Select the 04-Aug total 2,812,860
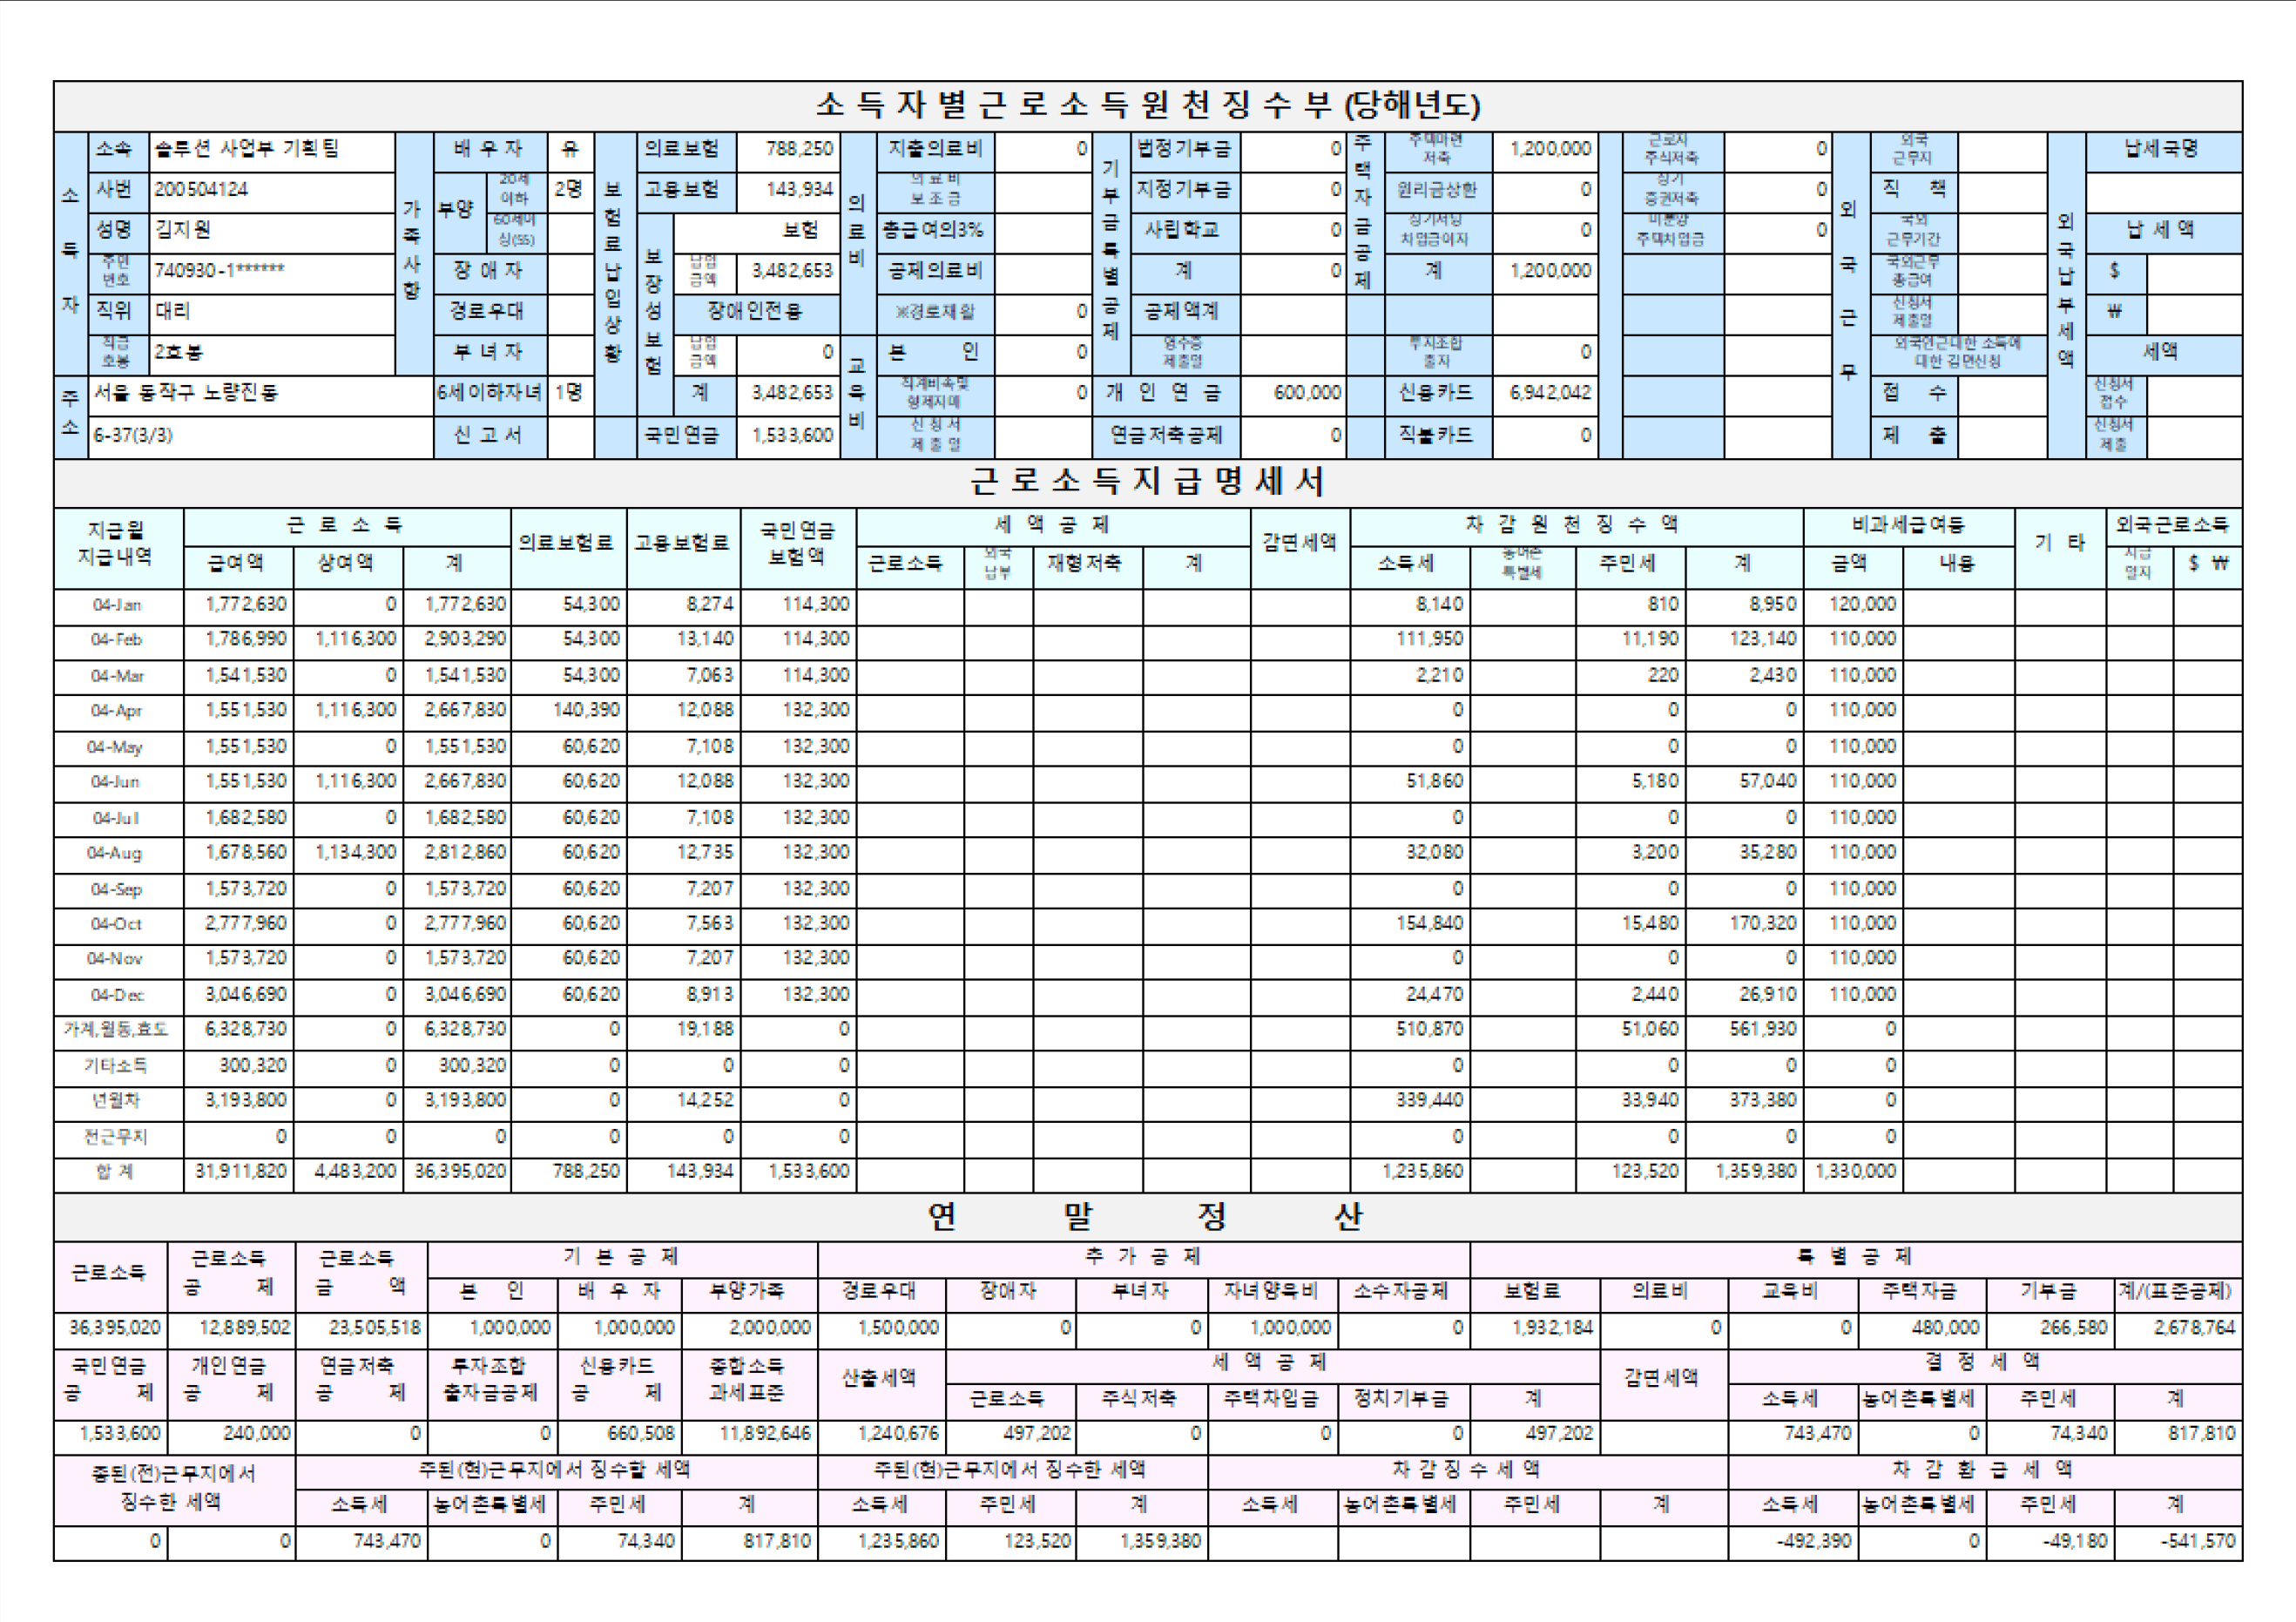This screenshot has height=1622, width=2296. (x=465, y=853)
